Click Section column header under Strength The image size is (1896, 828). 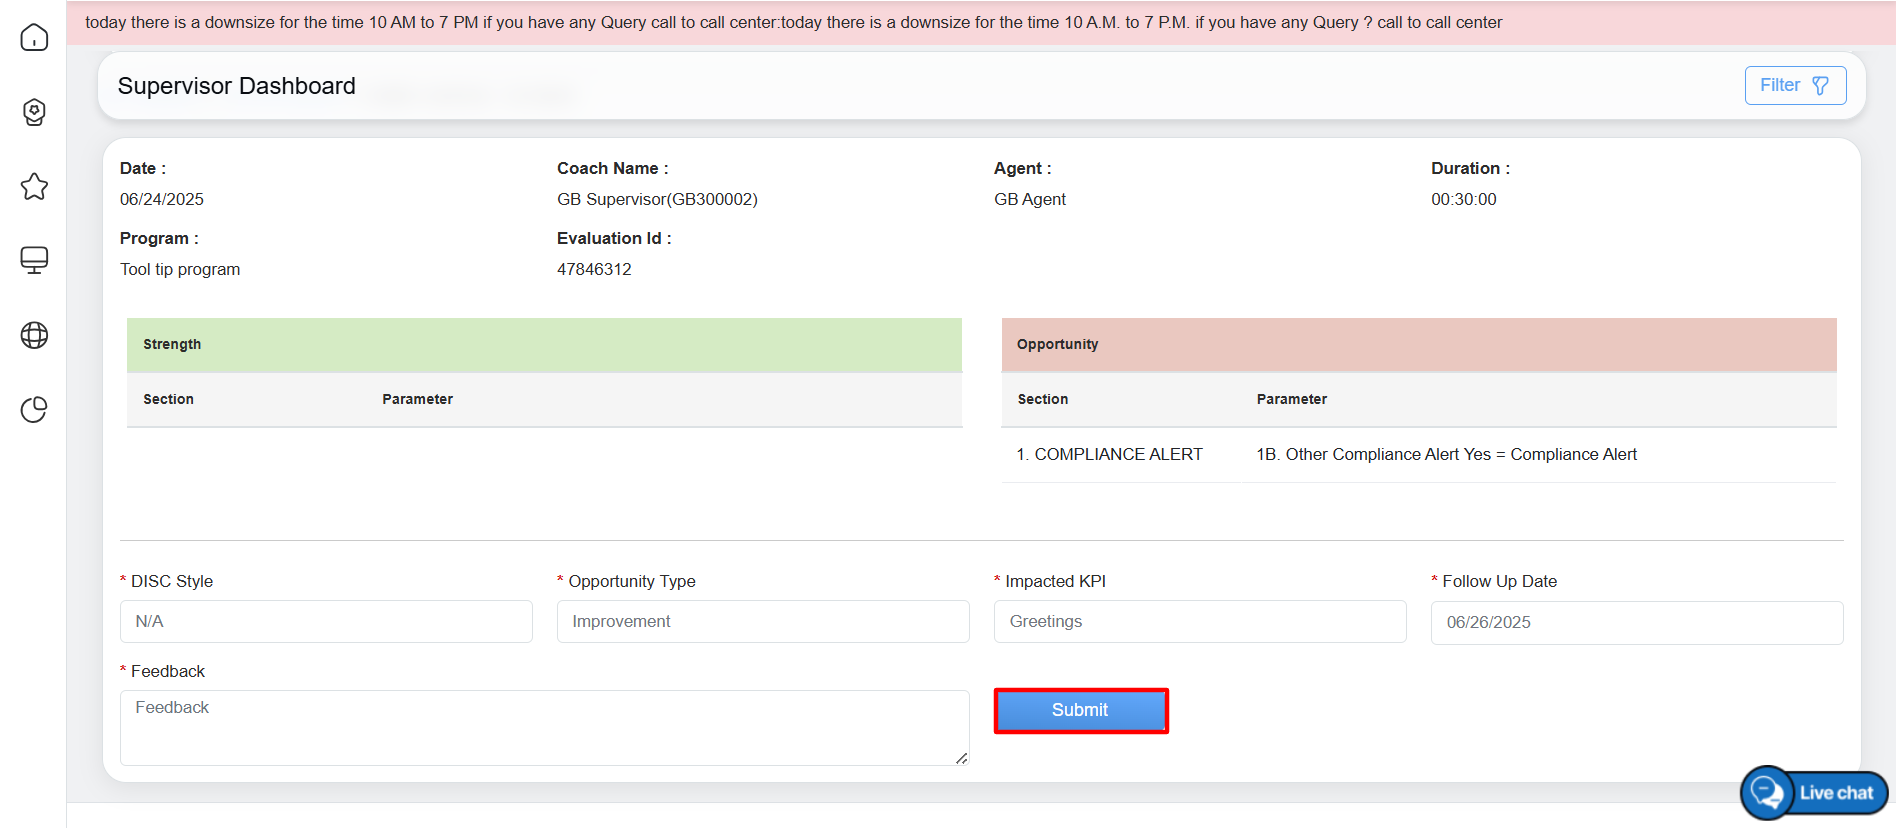168,400
